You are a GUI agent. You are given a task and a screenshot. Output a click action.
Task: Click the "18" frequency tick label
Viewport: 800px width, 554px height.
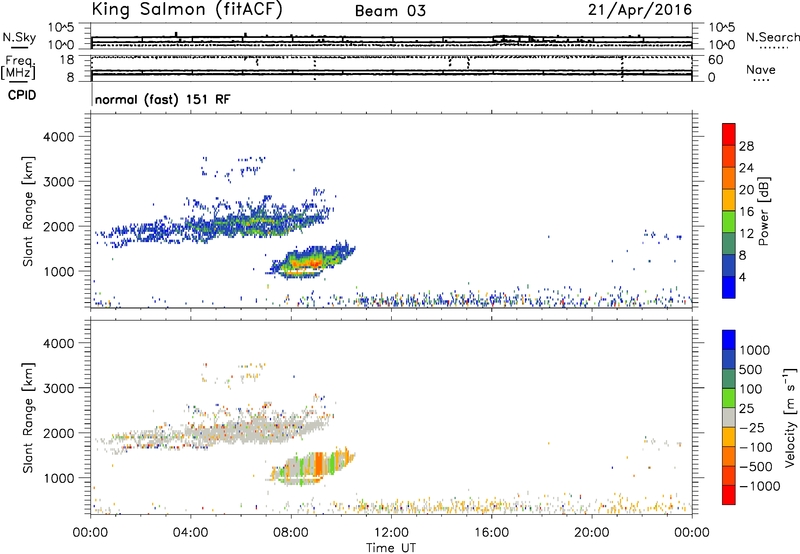pos(67,60)
